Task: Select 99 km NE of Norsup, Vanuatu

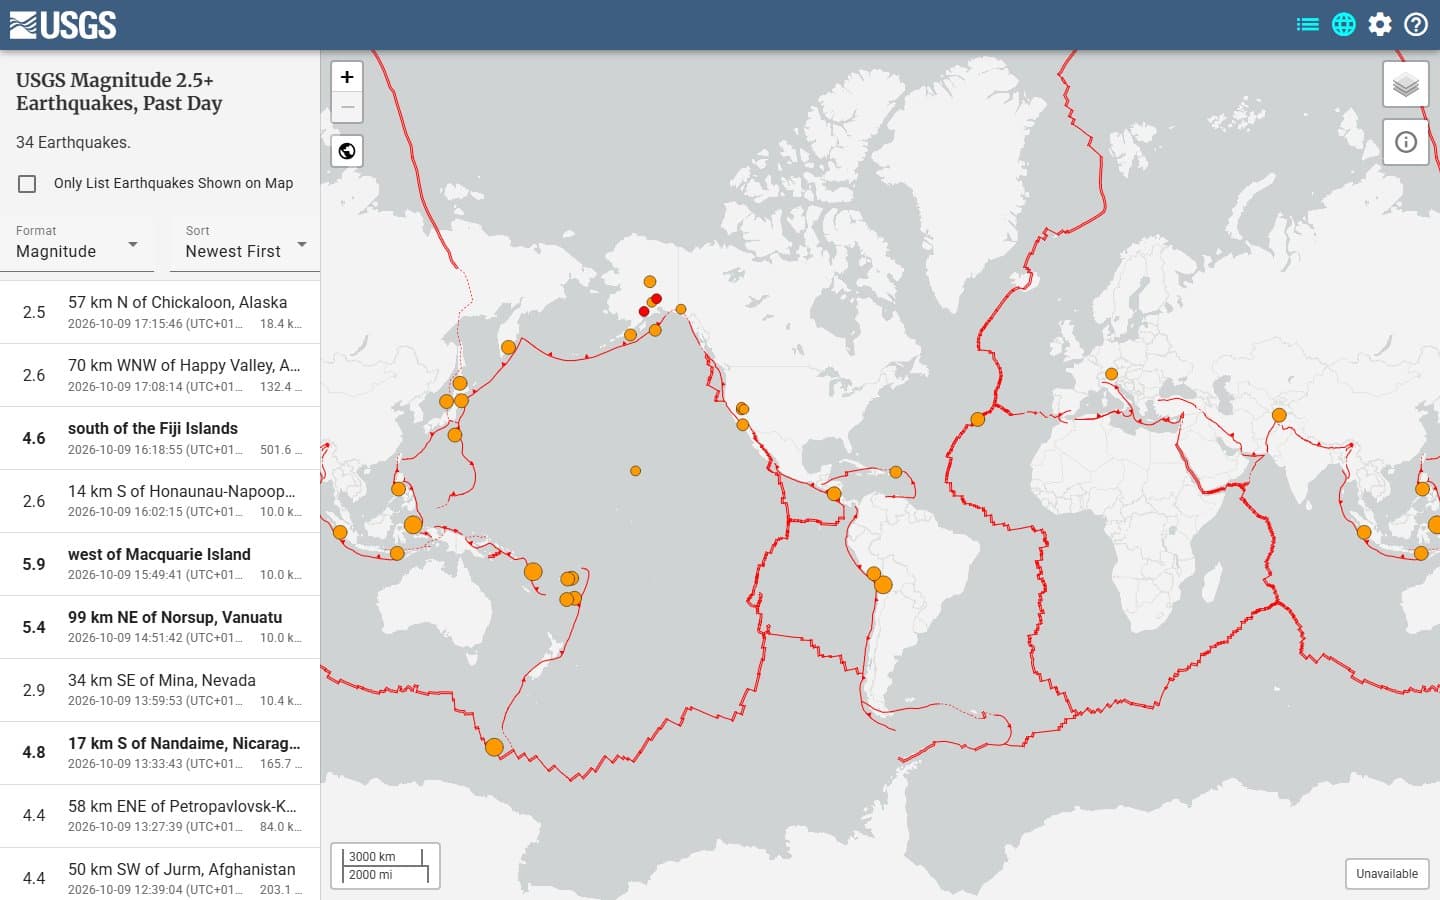Action: point(160,627)
